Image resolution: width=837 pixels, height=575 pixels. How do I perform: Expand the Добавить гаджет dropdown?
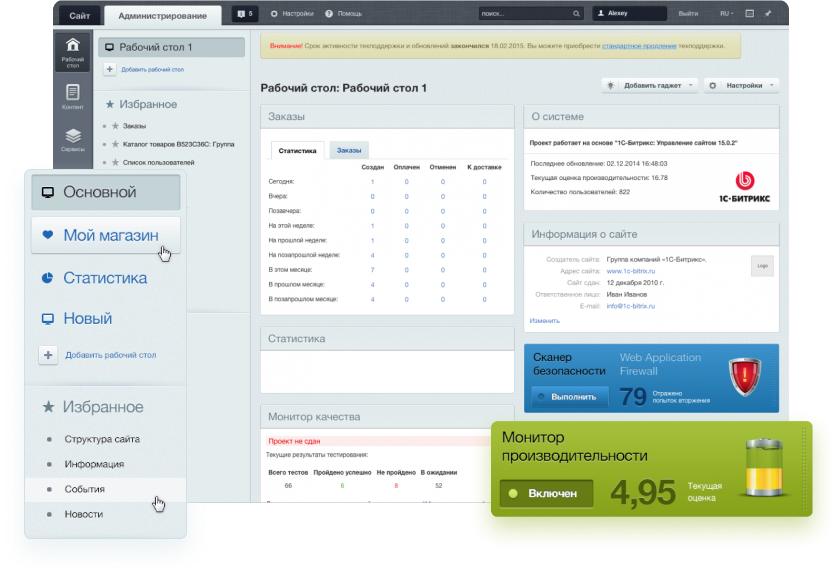[650, 86]
